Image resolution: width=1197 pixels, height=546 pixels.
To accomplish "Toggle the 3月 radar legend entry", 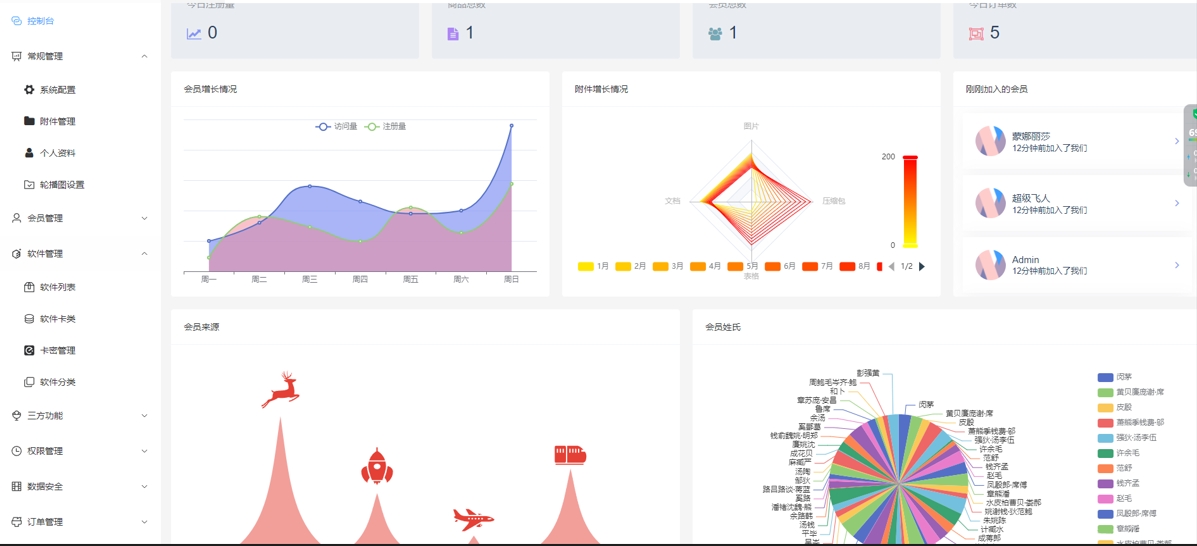I will tap(668, 267).
